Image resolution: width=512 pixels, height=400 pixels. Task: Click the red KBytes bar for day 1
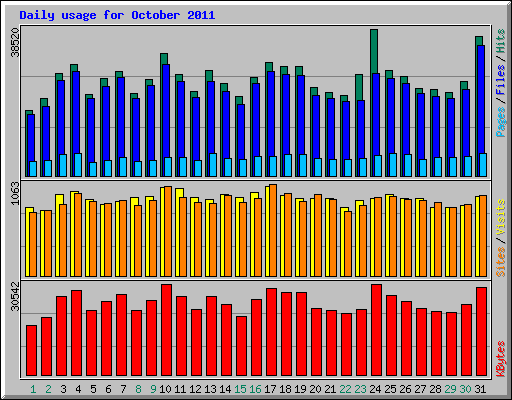[31, 350]
